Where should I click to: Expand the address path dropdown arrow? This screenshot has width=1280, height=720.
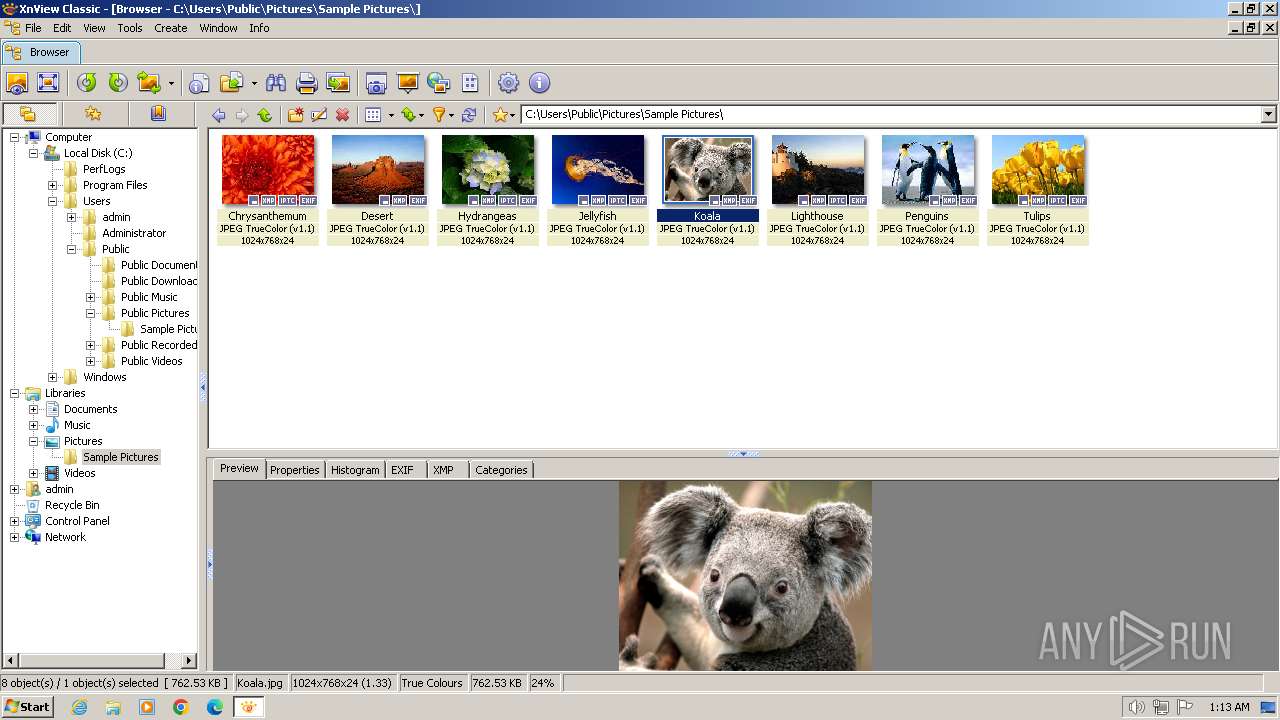[x=1268, y=114]
